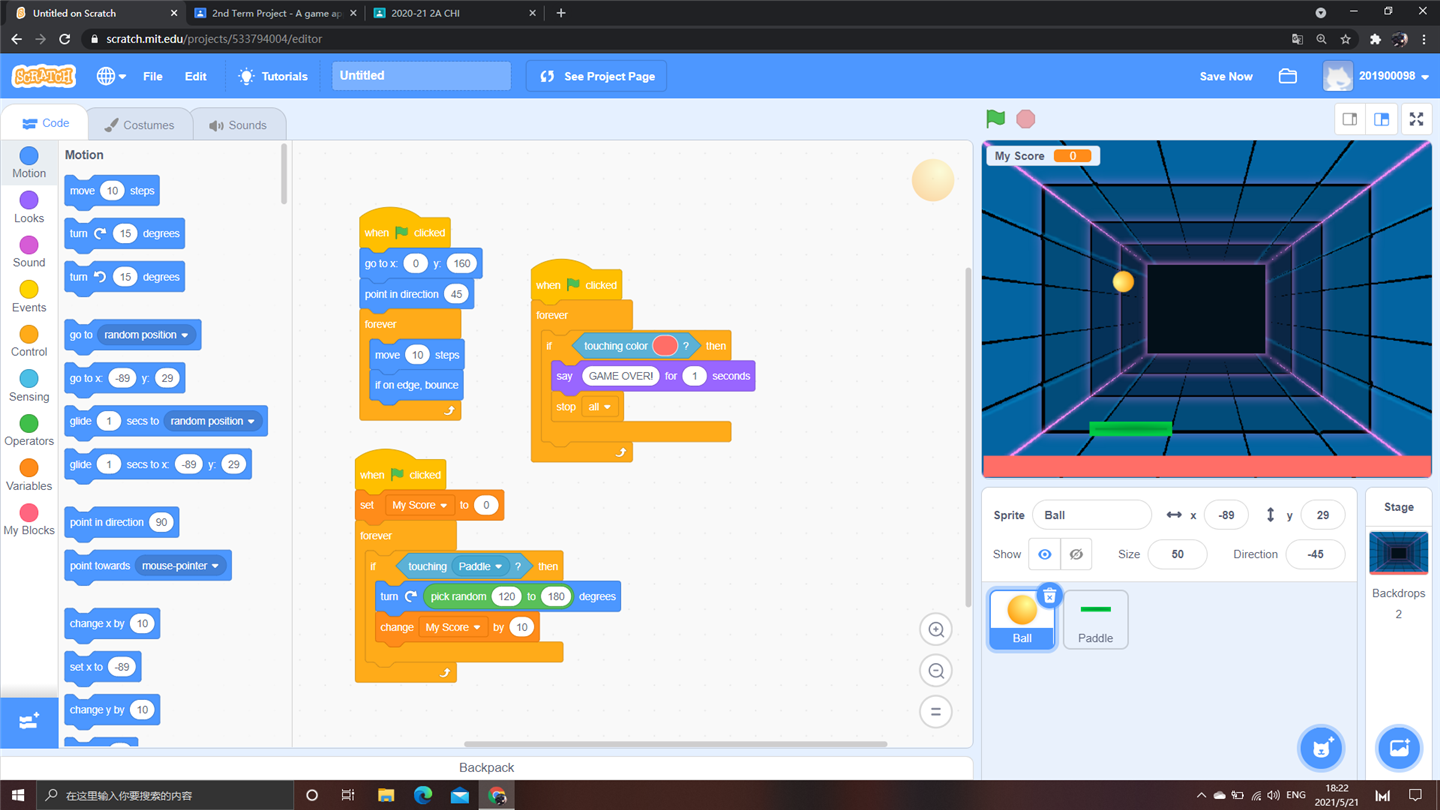
Task: Switch to small stage layout
Action: tap(1349, 119)
